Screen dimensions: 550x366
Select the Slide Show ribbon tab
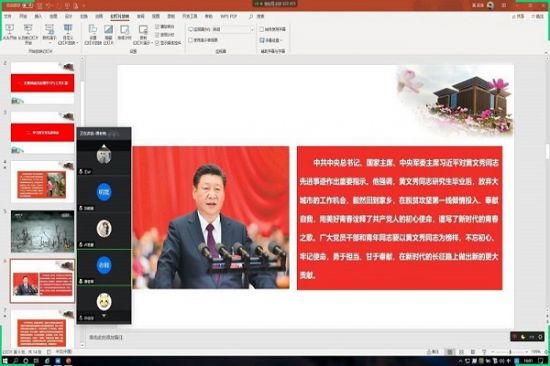point(120,16)
